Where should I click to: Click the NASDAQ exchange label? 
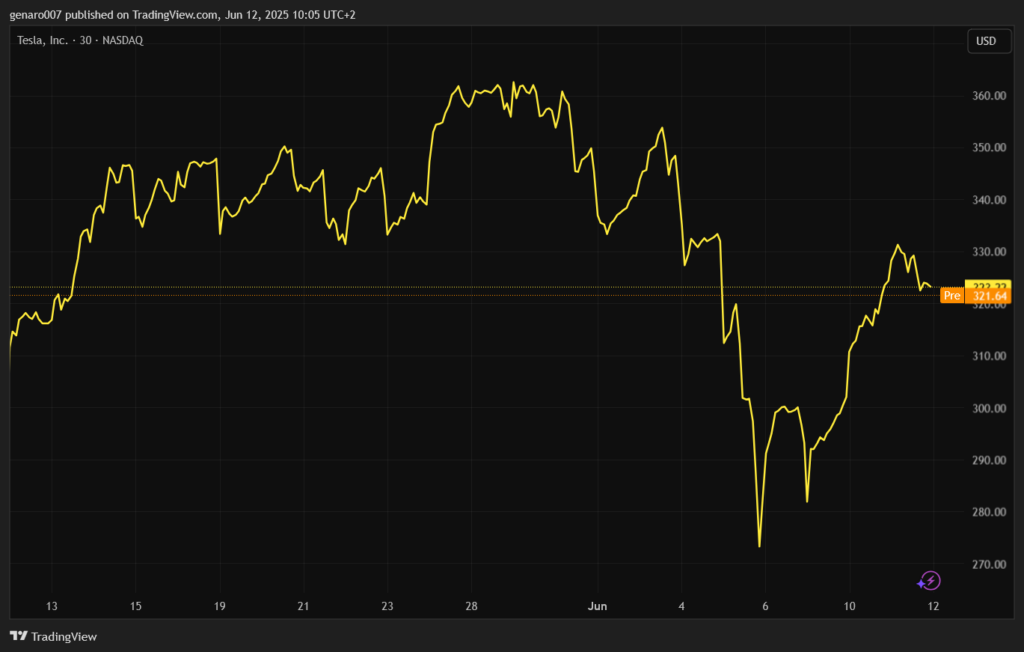click(129, 40)
